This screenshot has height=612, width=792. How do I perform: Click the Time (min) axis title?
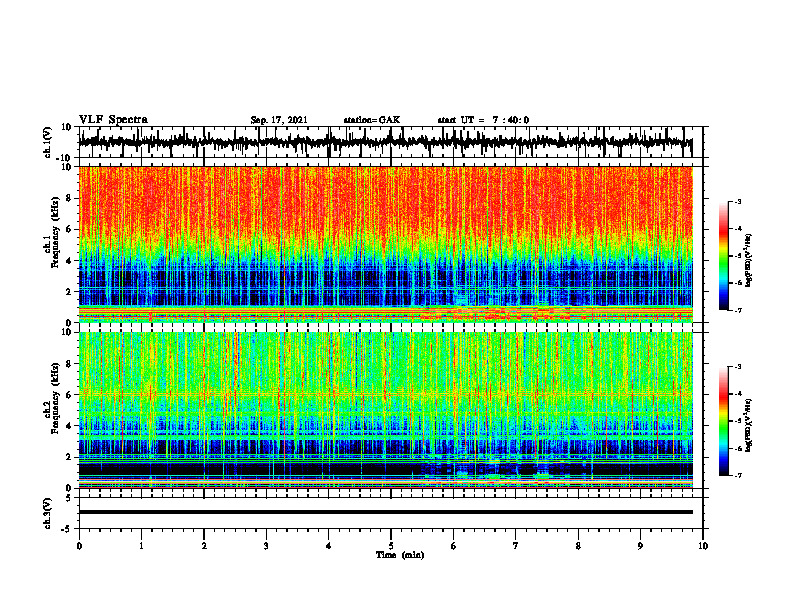pyautogui.click(x=400, y=555)
